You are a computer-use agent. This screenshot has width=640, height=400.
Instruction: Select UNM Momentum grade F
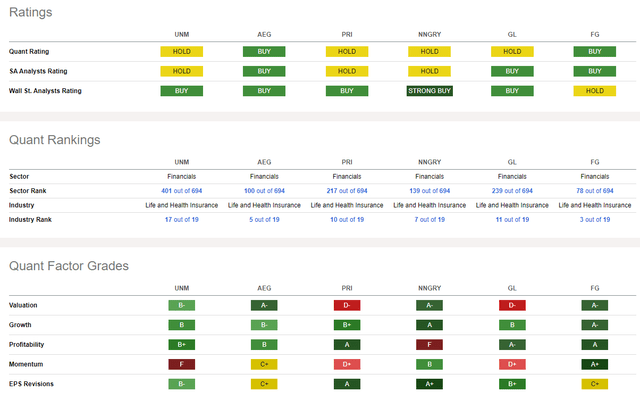(x=182, y=364)
